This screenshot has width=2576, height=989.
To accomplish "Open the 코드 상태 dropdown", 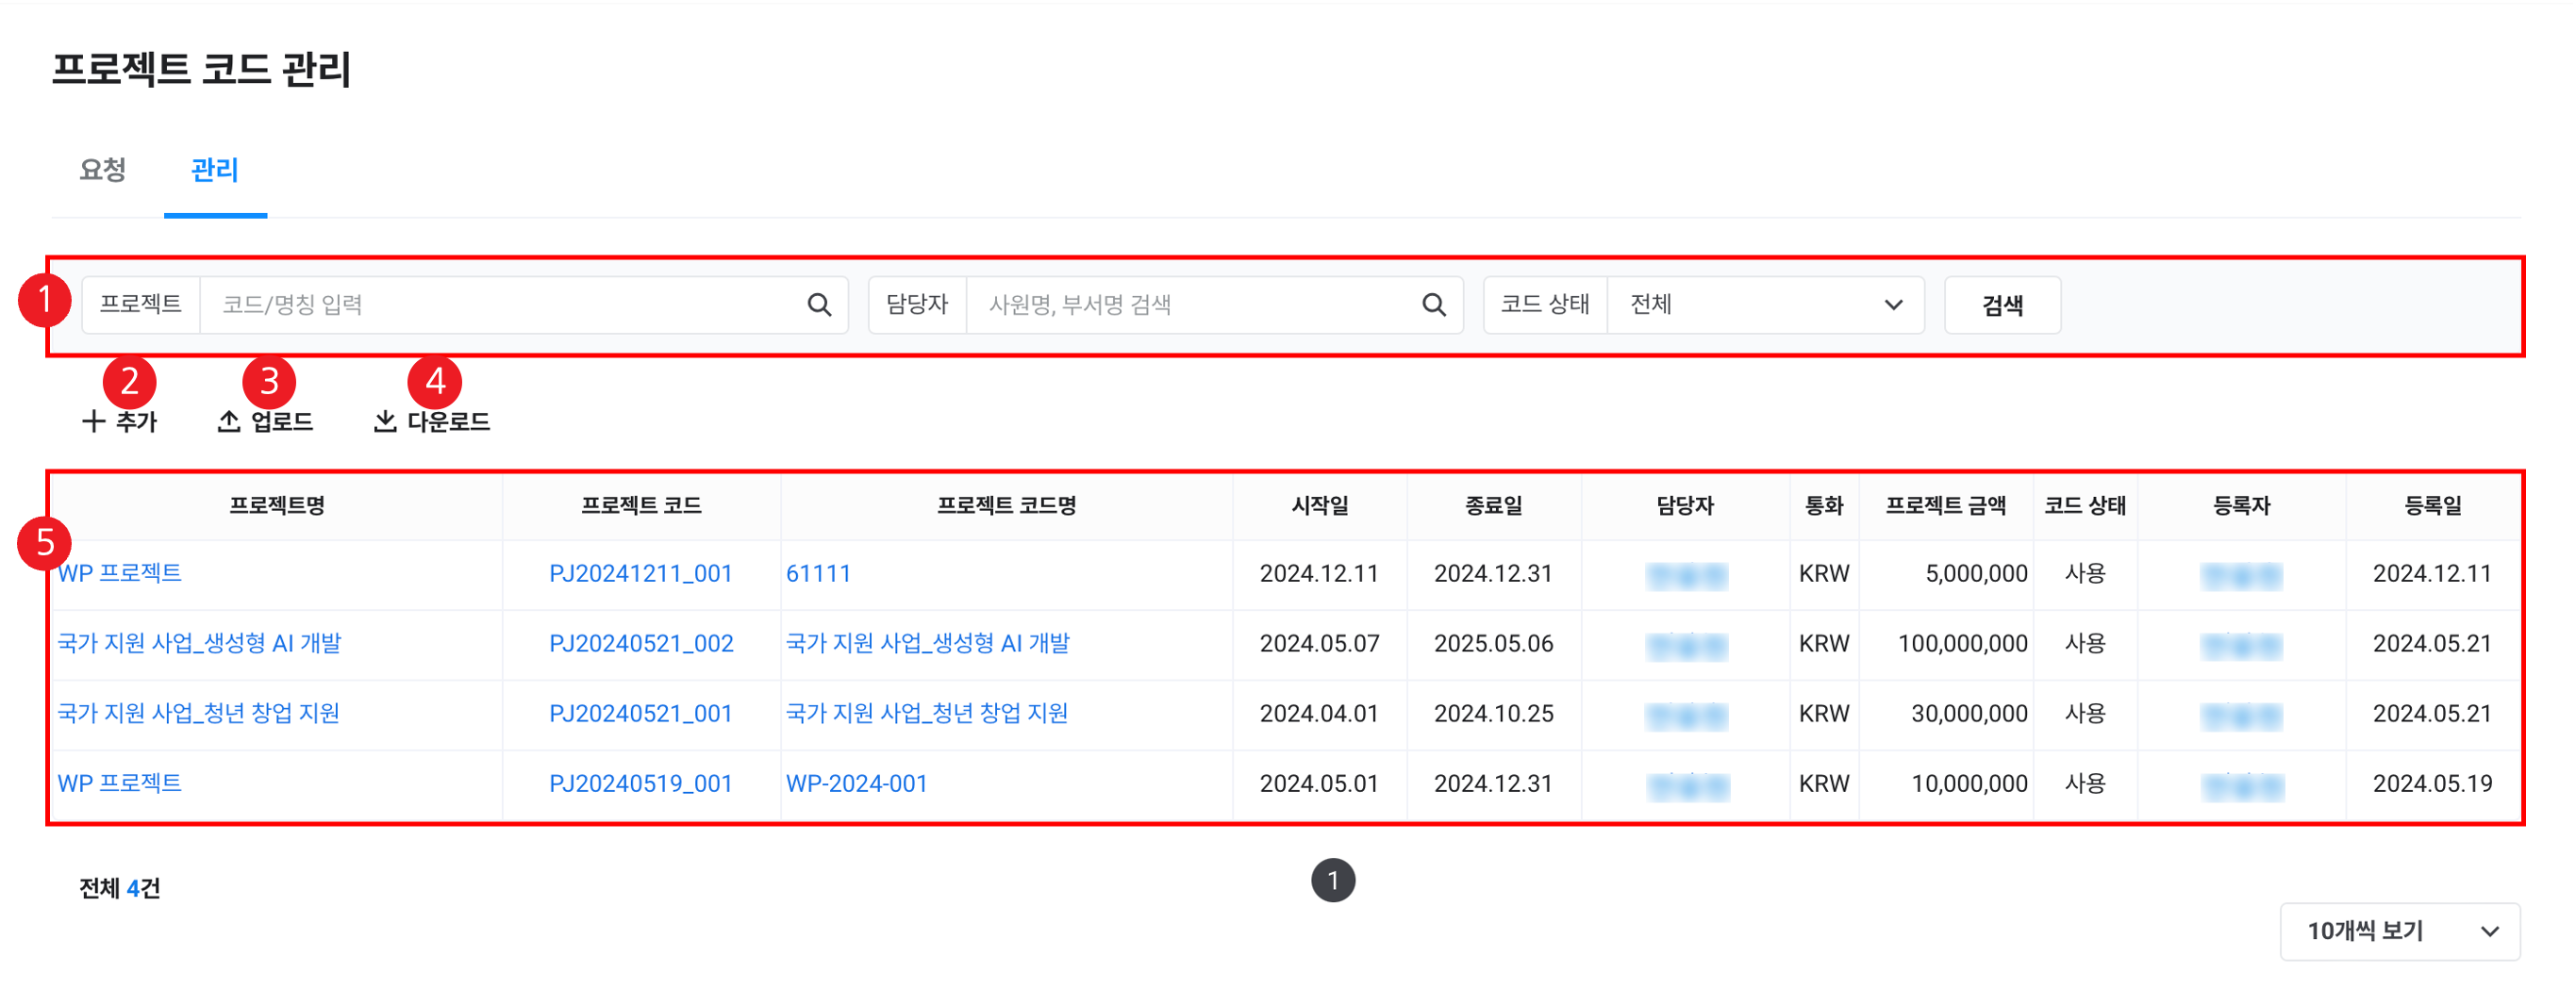I will point(1764,305).
